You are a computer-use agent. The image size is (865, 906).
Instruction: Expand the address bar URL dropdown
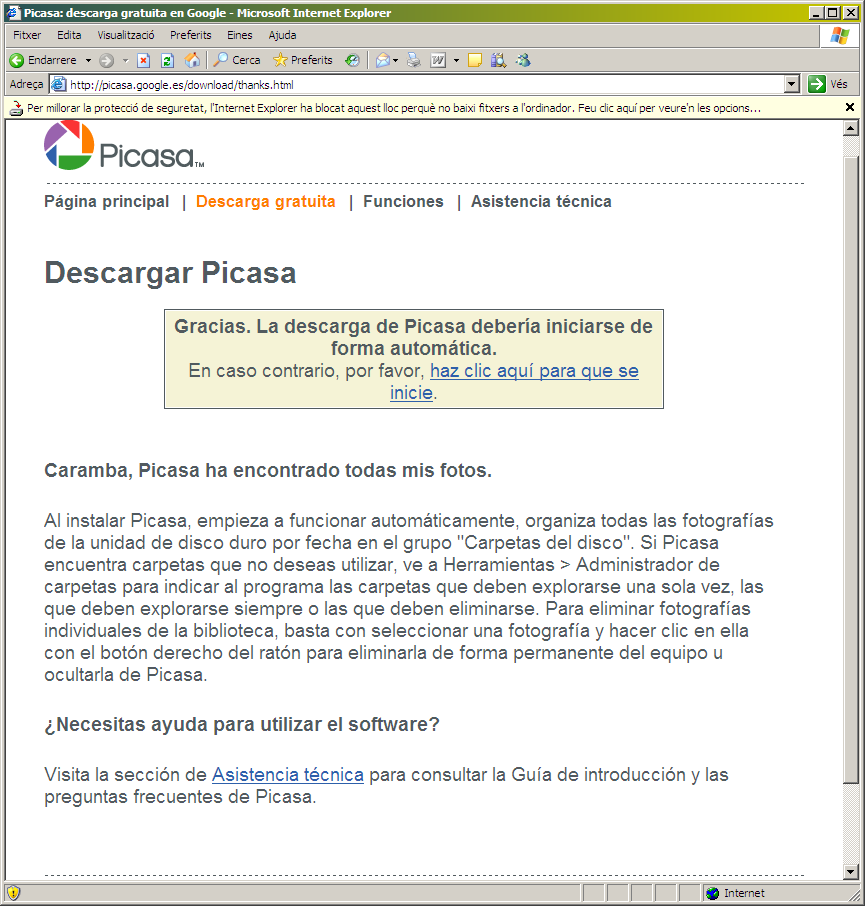792,84
